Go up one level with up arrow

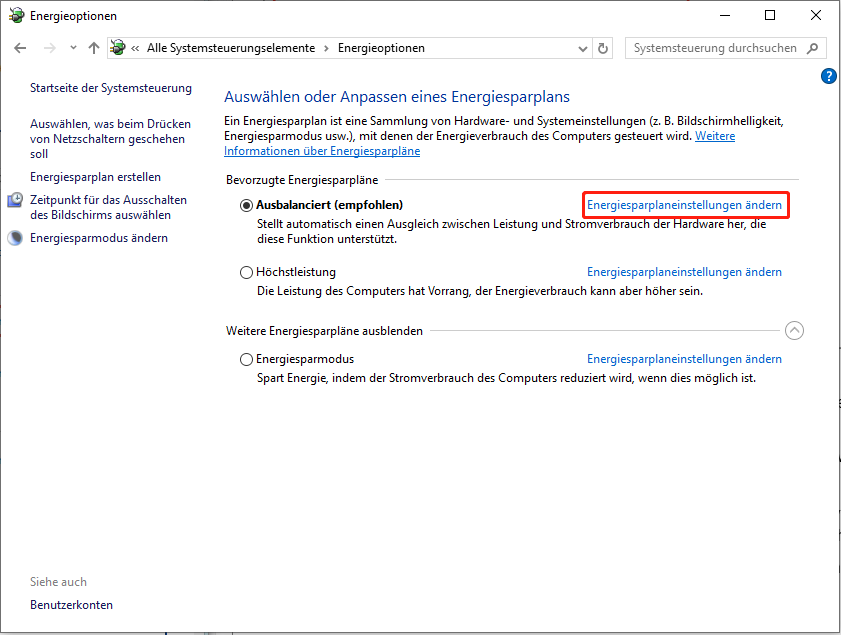[94, 48]
